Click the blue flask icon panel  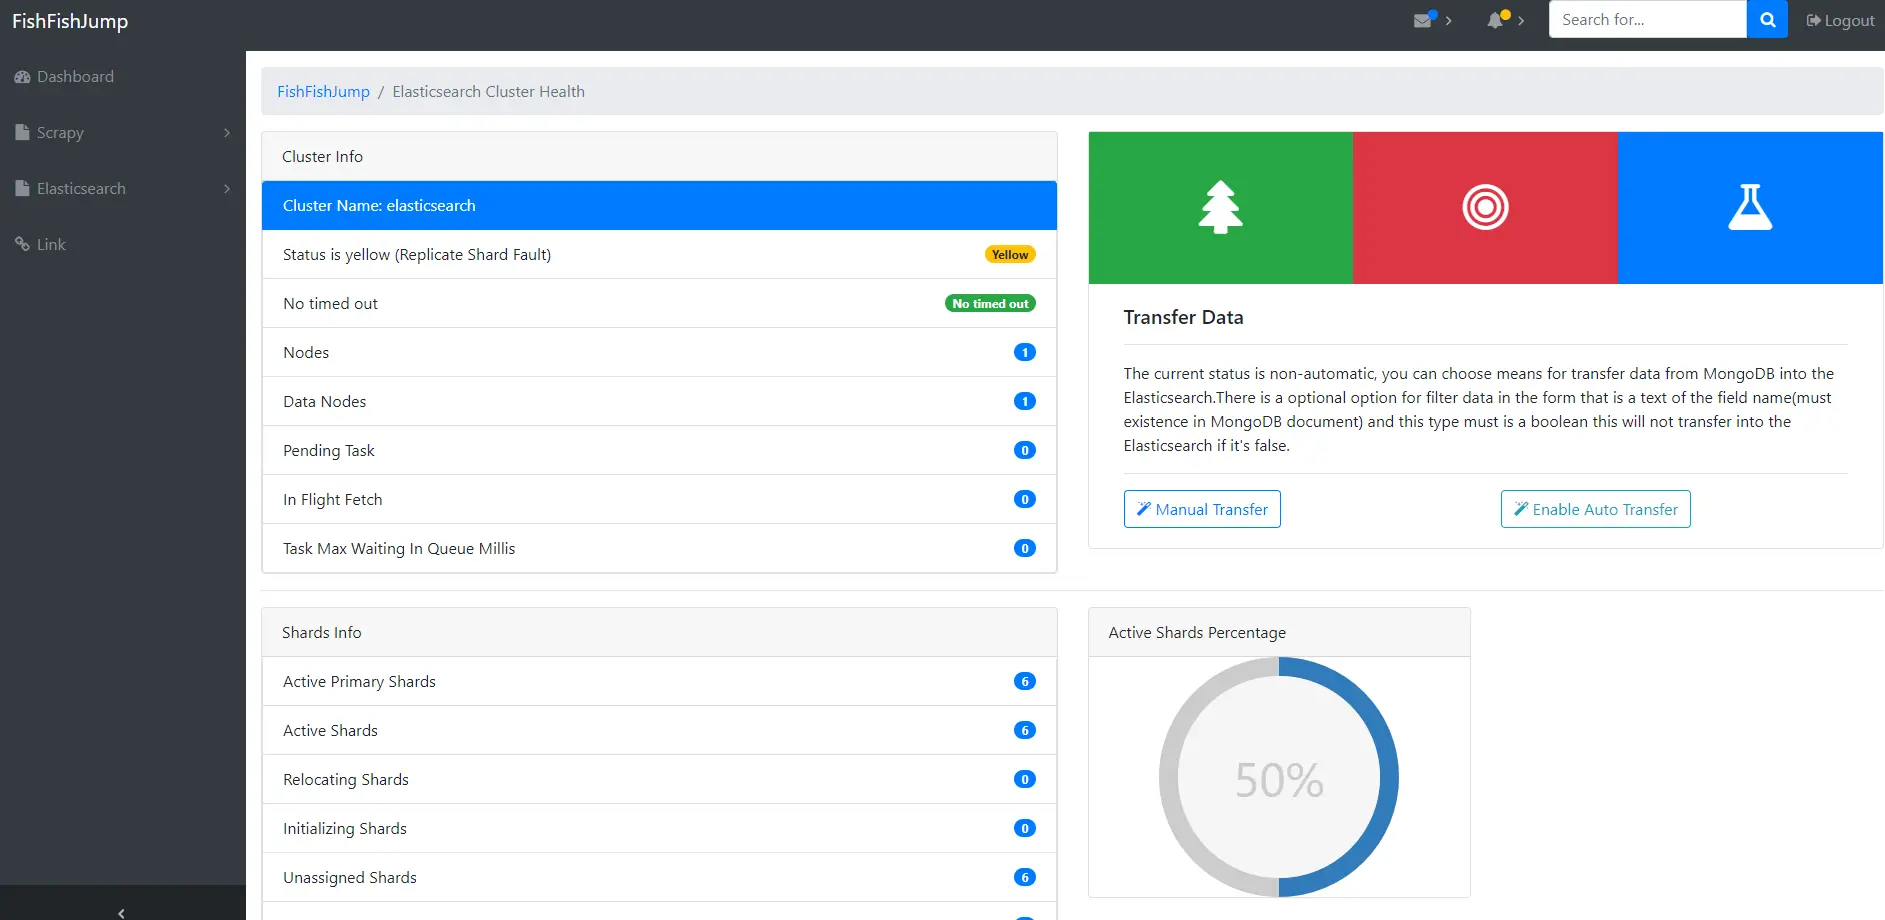pyautogui.click(x=1750, y=207)
